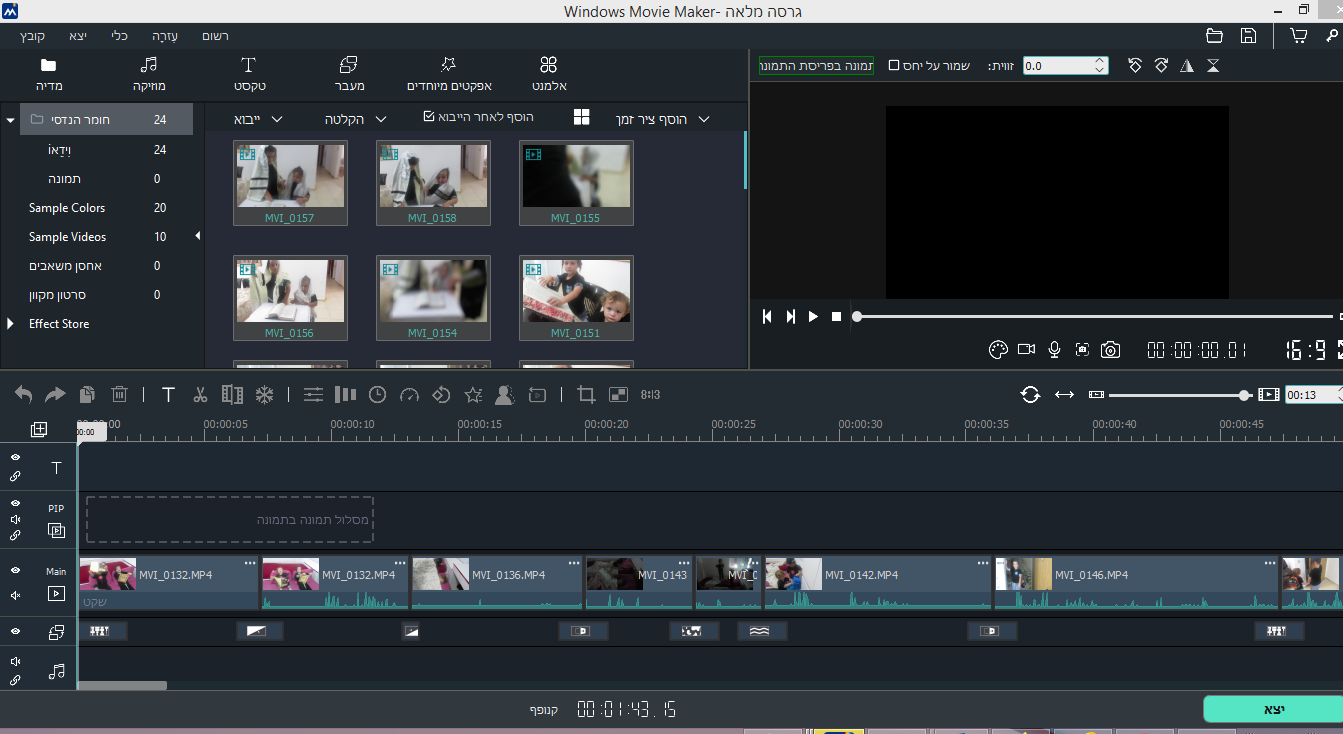Open the 'קובץ' menu in the menu bar
The width and height of the screenshot is (1343, 734).
[x=32, y=36]
